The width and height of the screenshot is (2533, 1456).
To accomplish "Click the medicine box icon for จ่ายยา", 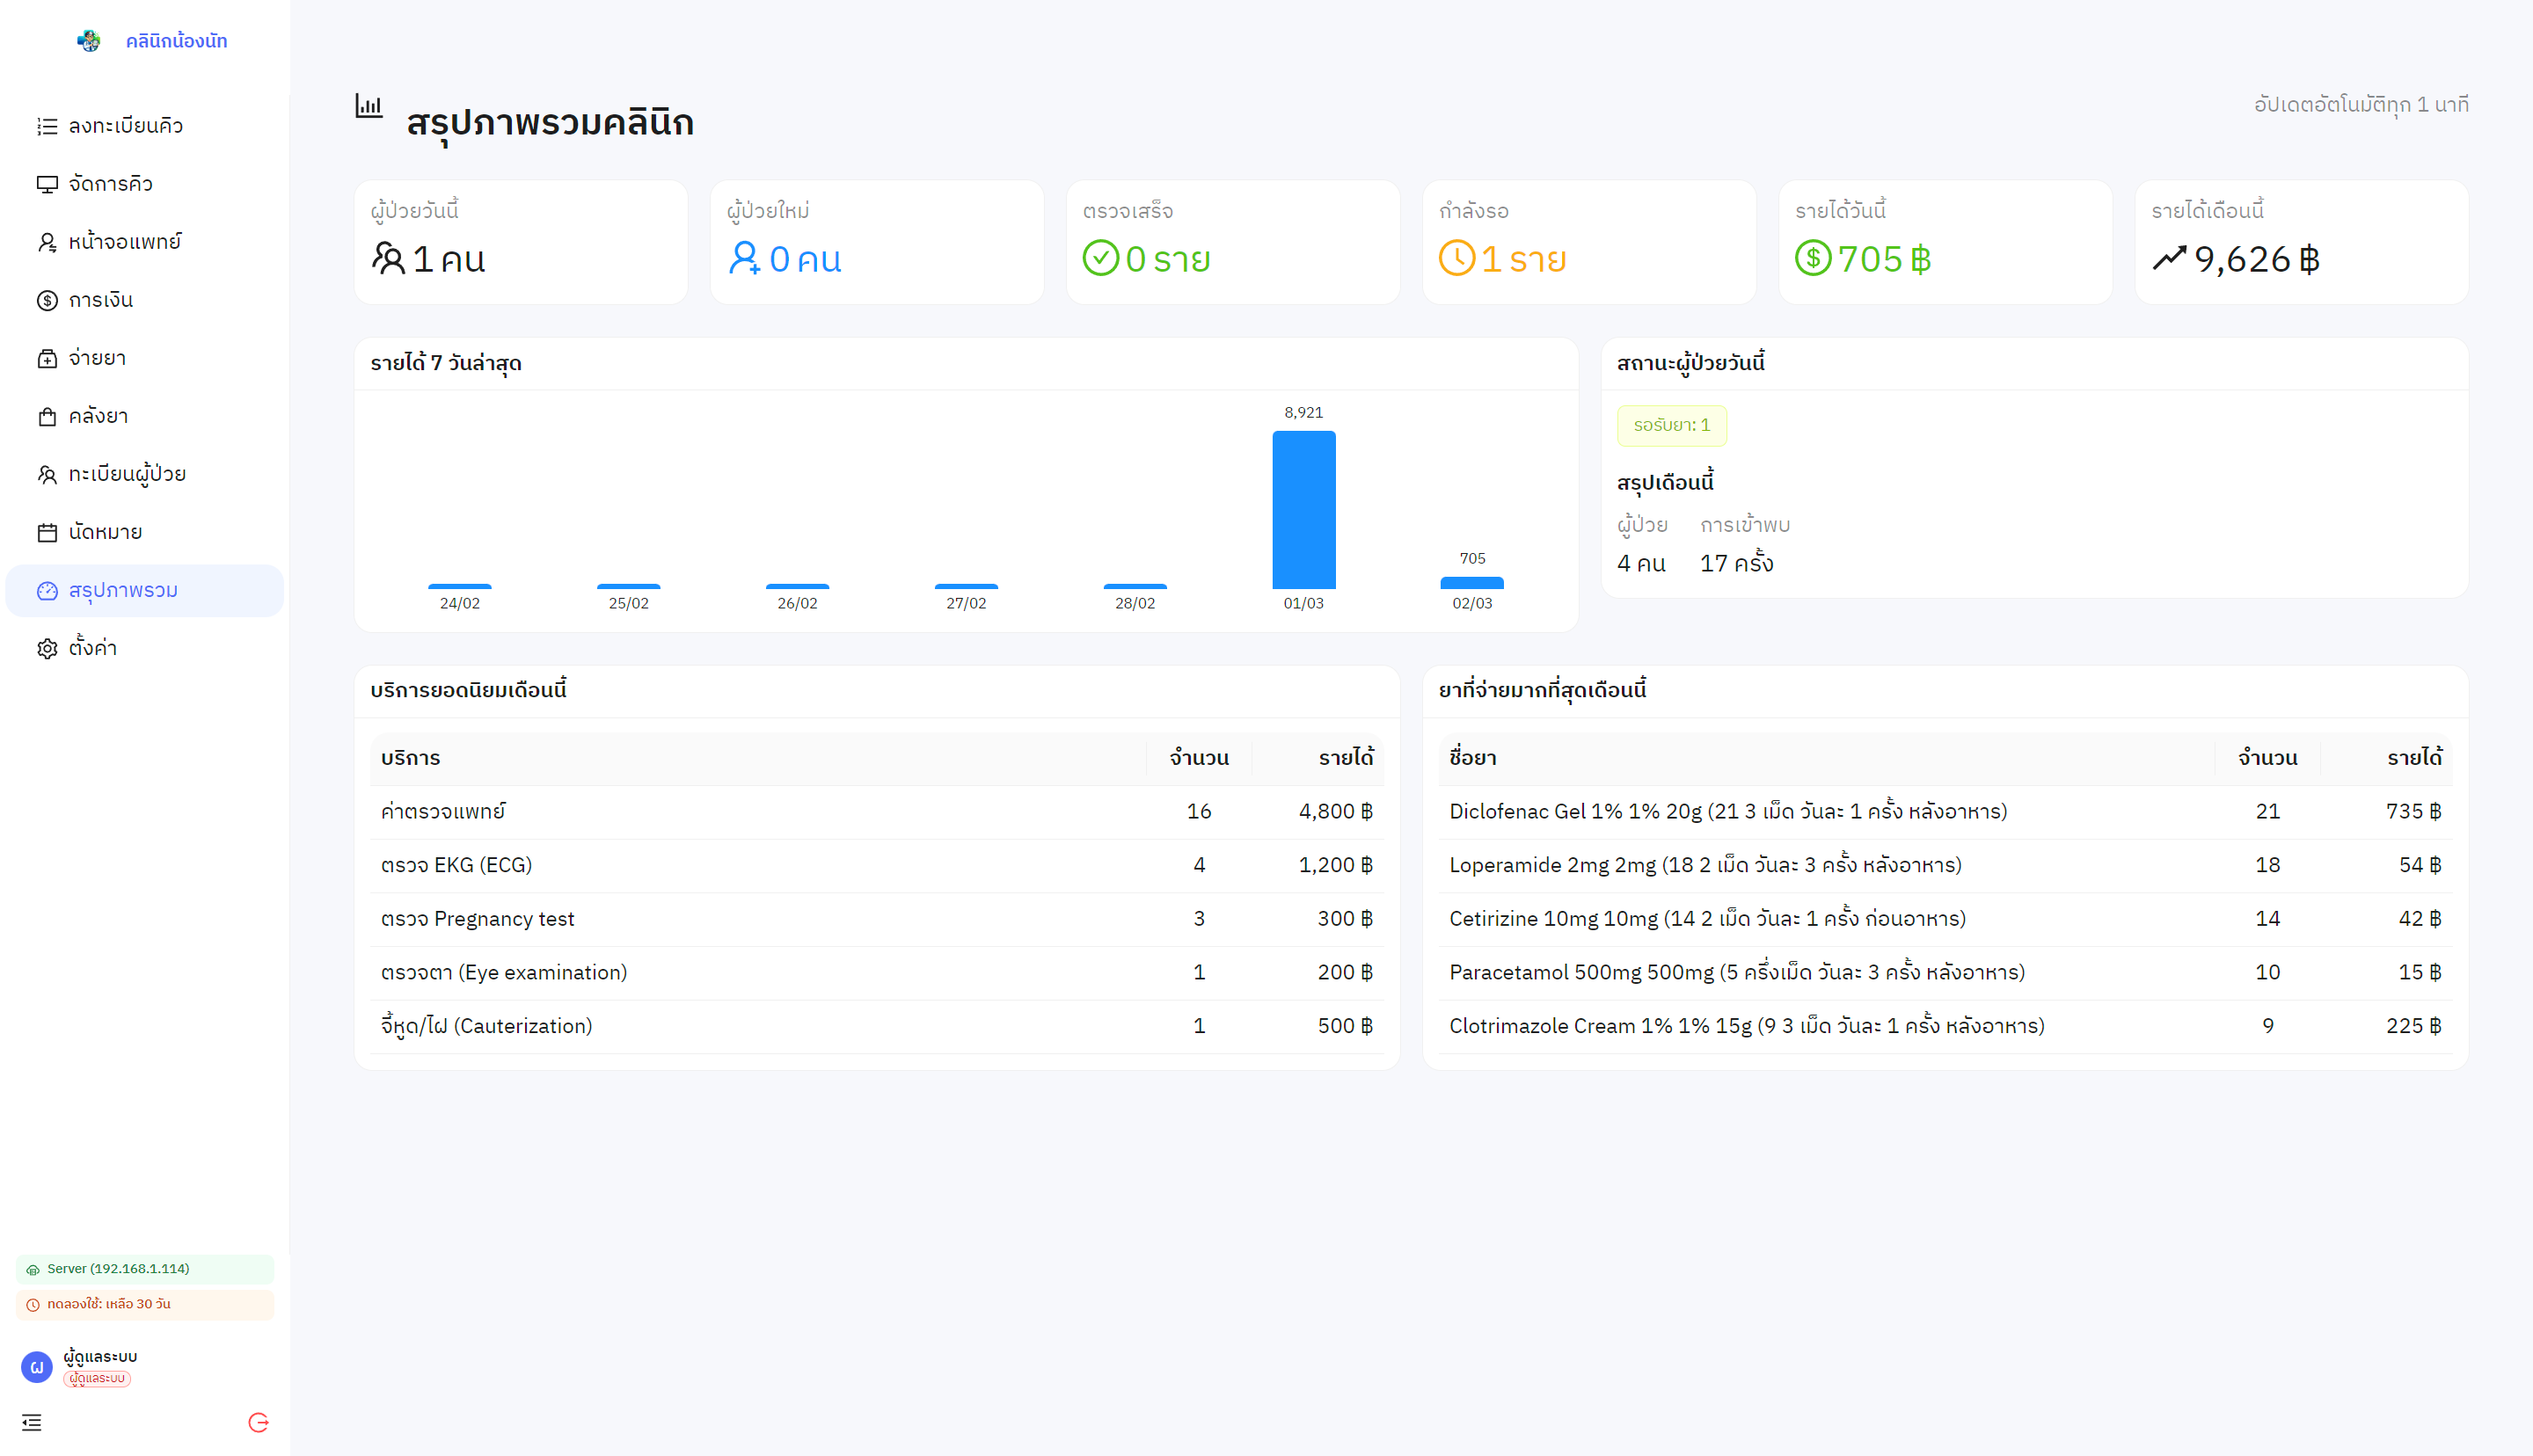I will (47, 358).
